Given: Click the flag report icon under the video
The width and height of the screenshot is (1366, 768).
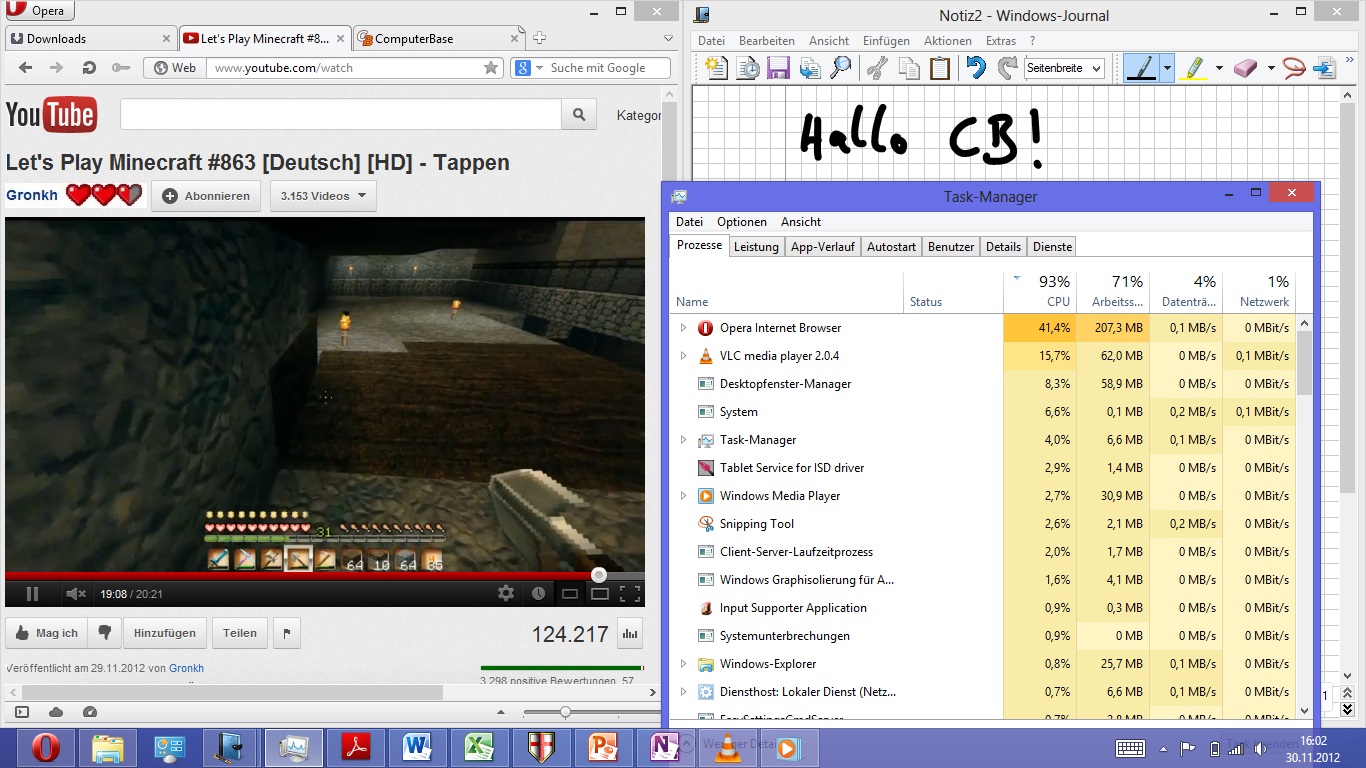Looking at the screenshot, I should click(x=286, y=633).
